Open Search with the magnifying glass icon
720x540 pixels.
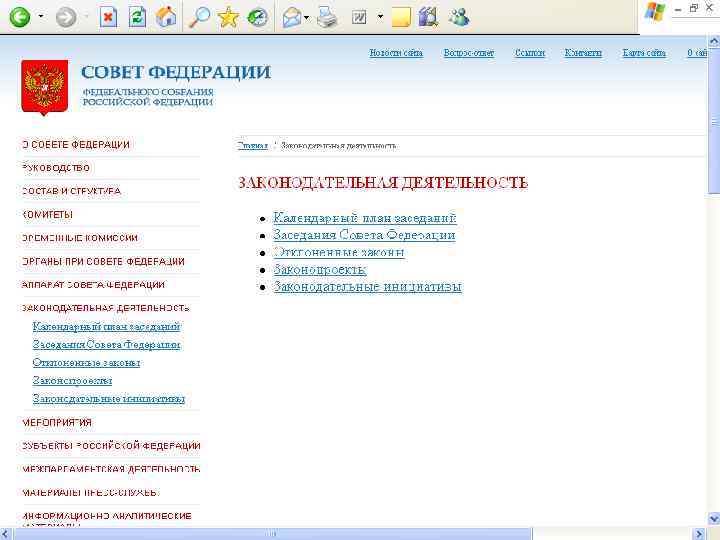pyautogui.click(x=199, y=17)
